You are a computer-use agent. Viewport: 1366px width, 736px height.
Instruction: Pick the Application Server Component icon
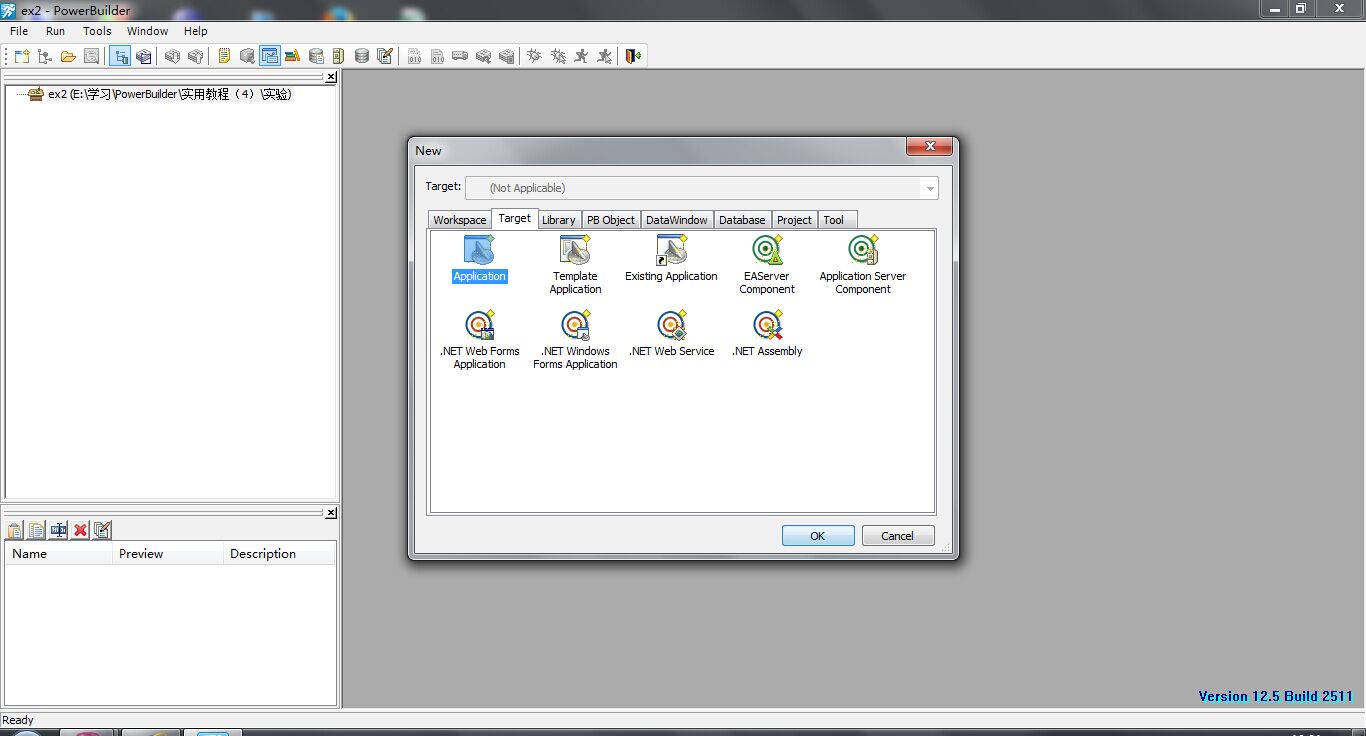863,264
